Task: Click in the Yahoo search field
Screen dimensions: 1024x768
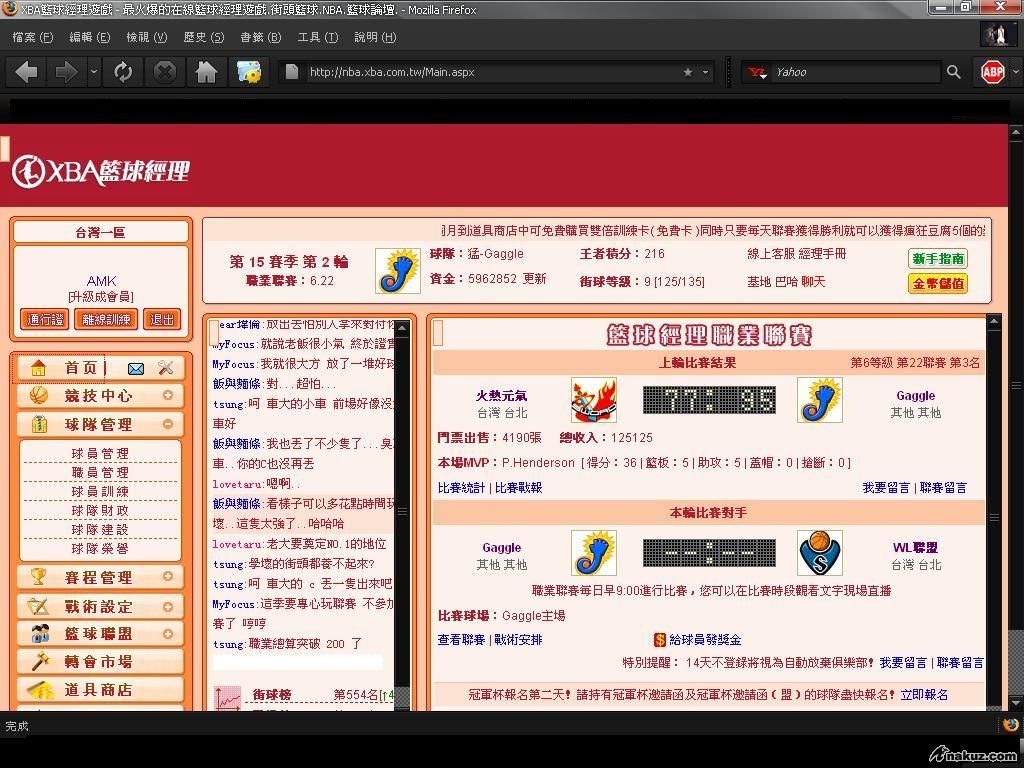Action: pyautogui.click(x=856, y=72)
